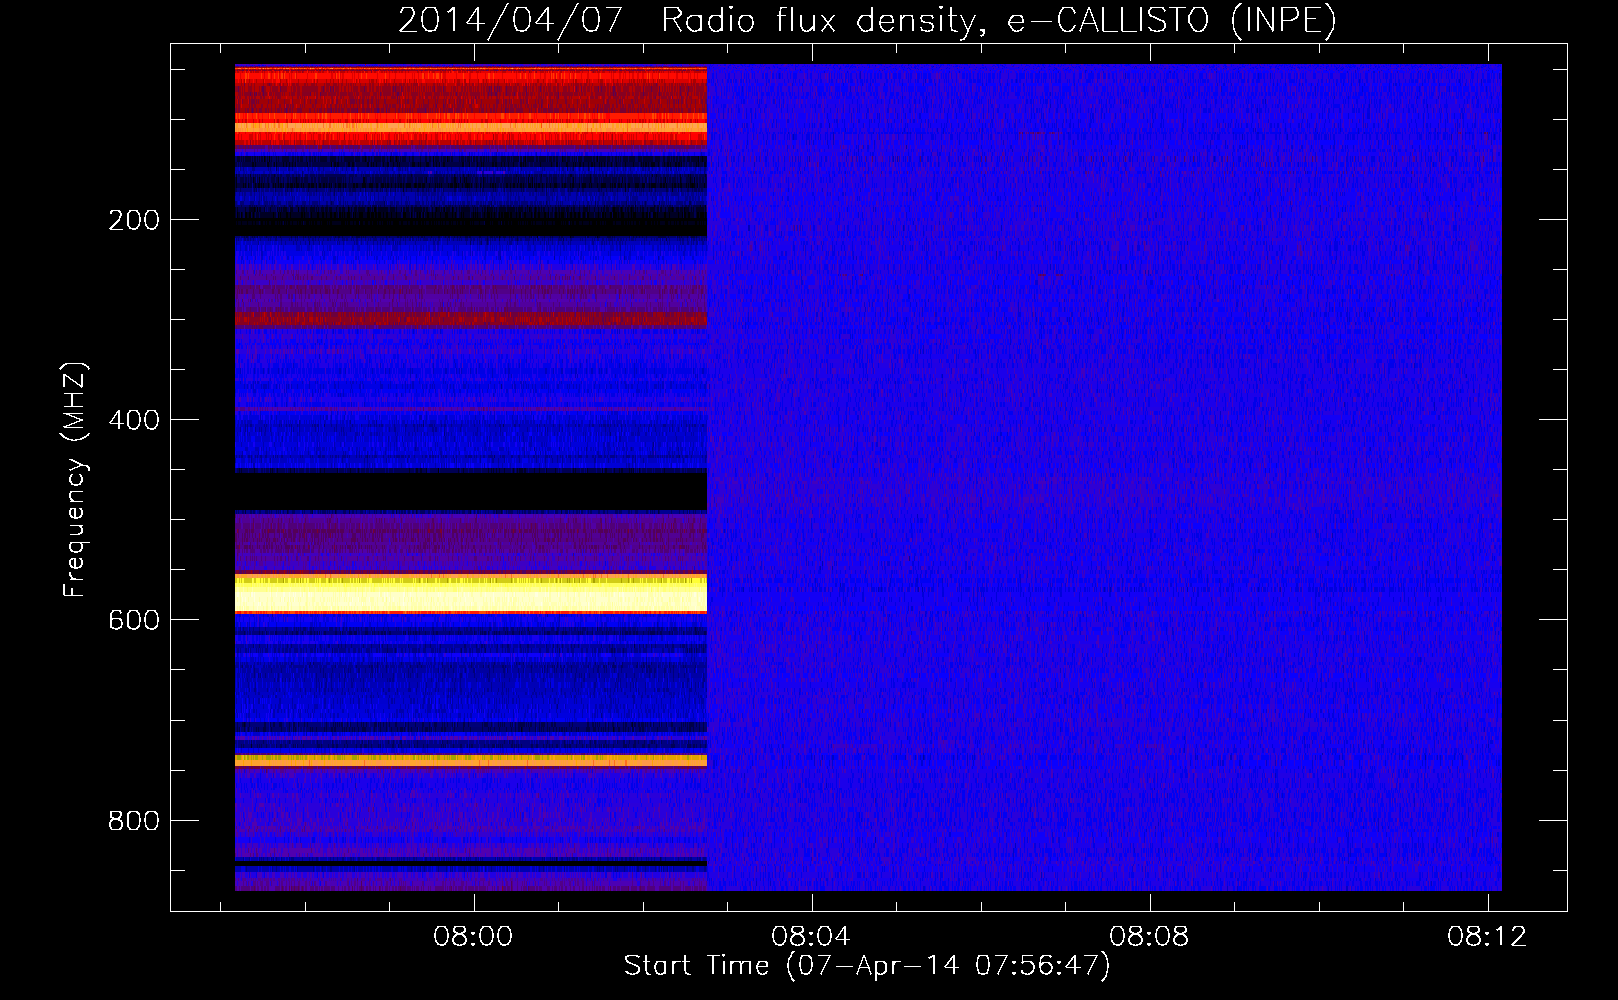
Task: Click the plot title "2014/04/07 Radio flux density, e-CALLISTO (INPE)"
Action: point(867,20)
